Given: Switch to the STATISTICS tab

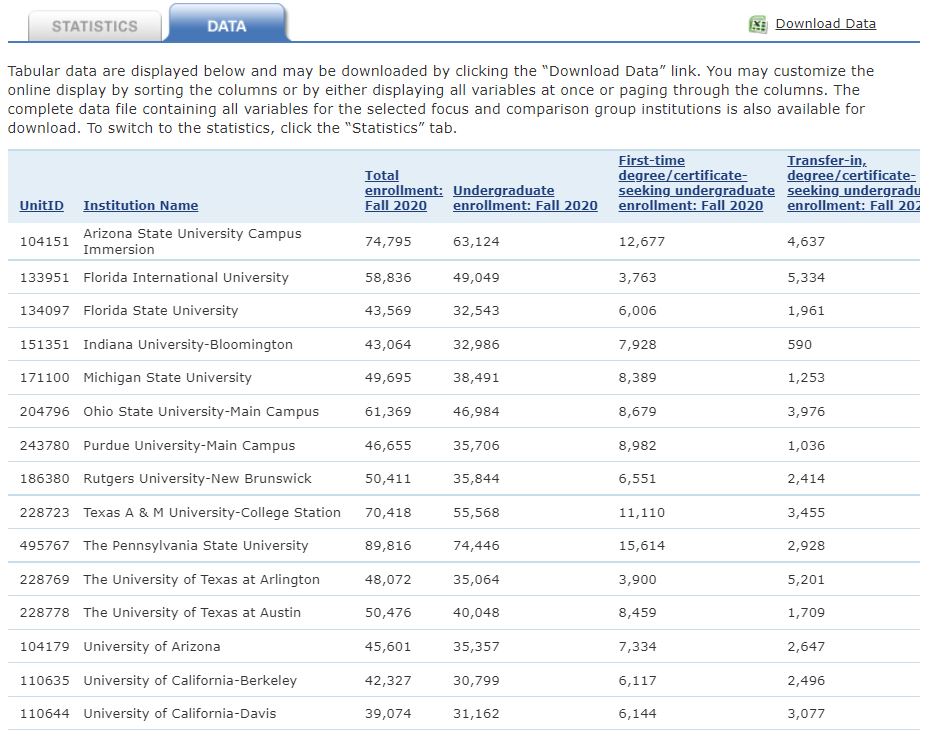Looking at the screenshot, I should pyautogui.click(x=95, y=26).
